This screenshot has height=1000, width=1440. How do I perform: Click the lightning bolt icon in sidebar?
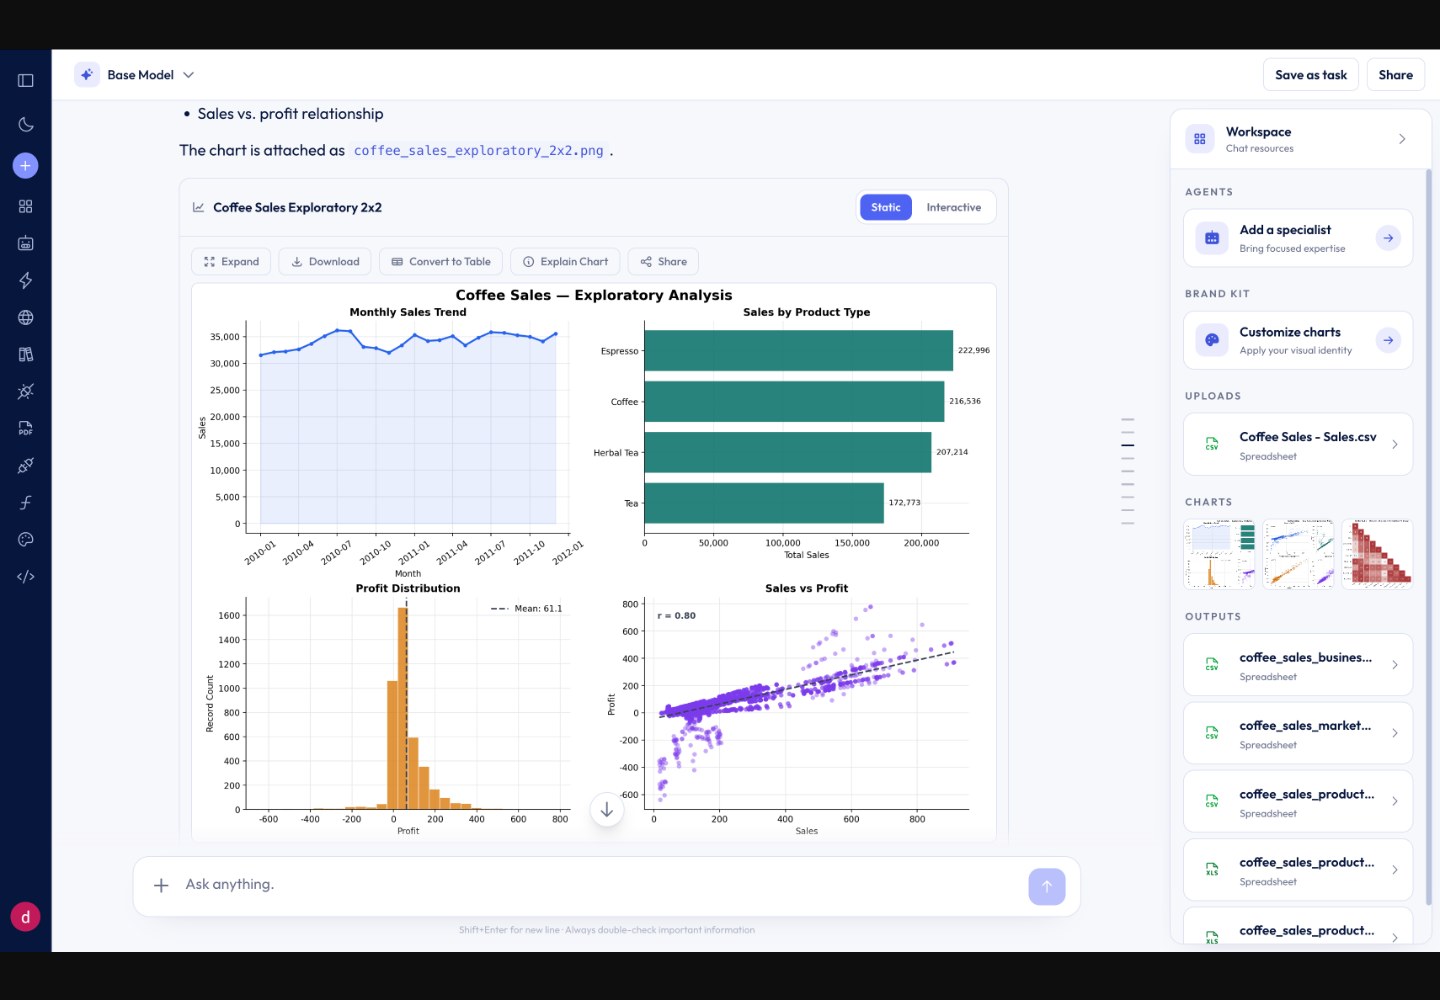pyautogui.click(x=26, y=280)
